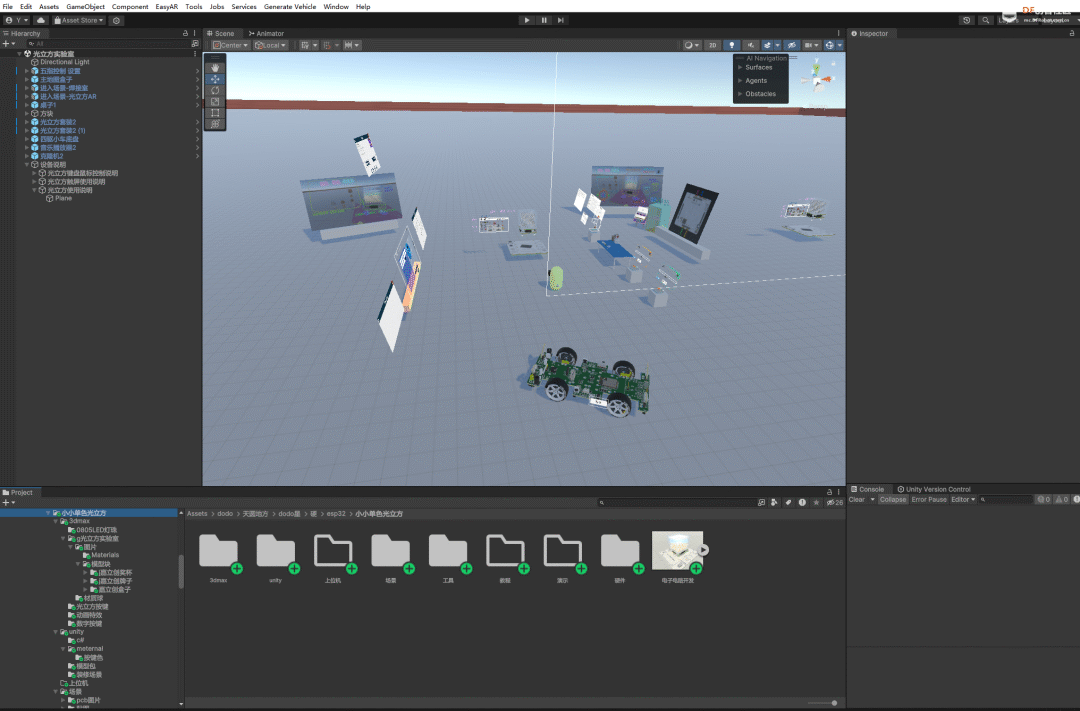Image resolution: width=1080 pixels, height=711 pixels.
Task: Click the Project tree vertical scrollbar
Action: [x=181, y=572]
